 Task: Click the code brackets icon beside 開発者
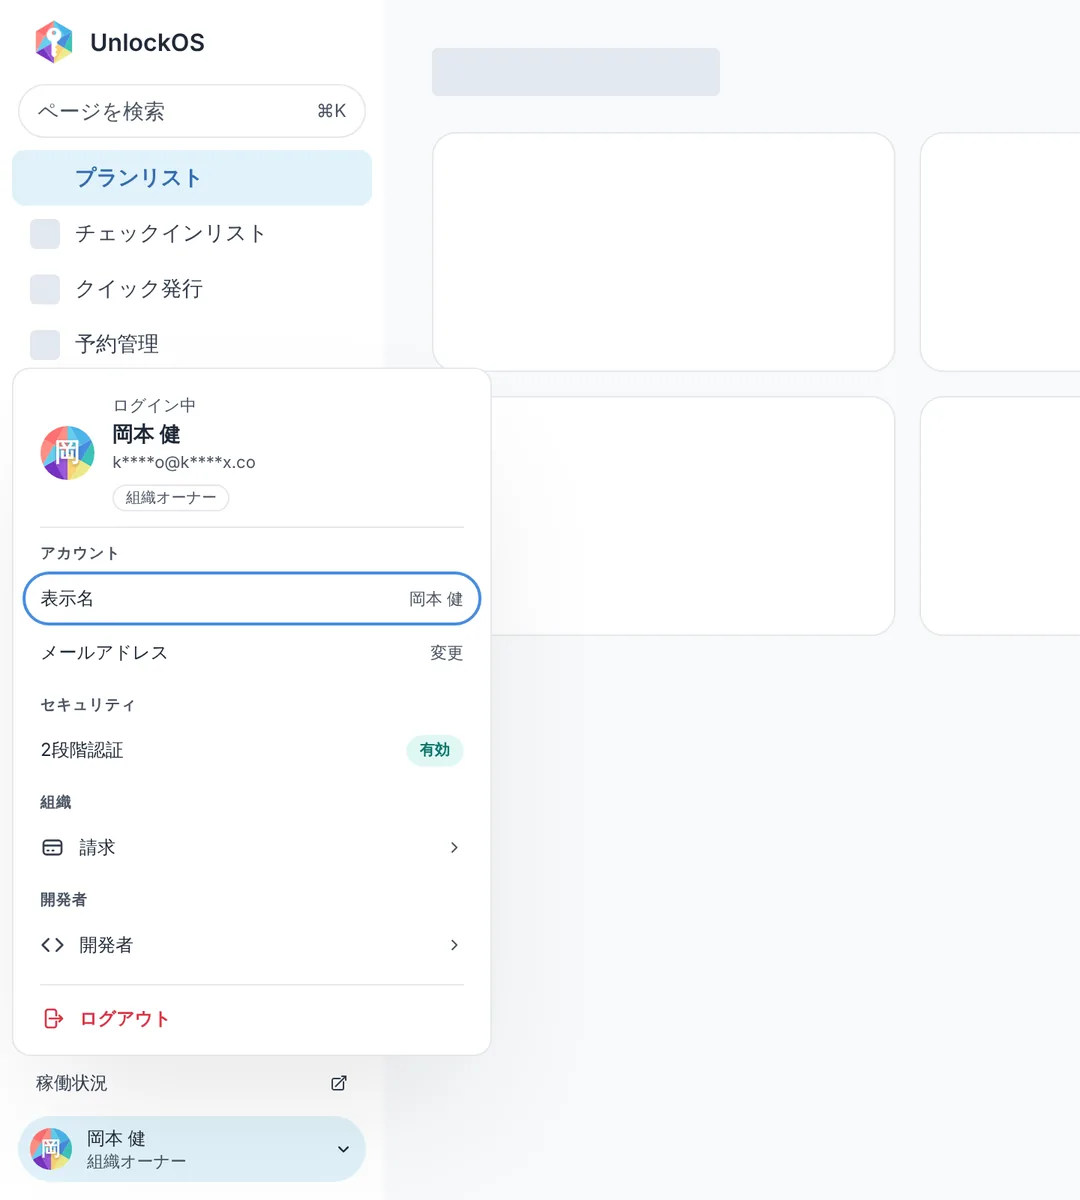pos(52,945)
